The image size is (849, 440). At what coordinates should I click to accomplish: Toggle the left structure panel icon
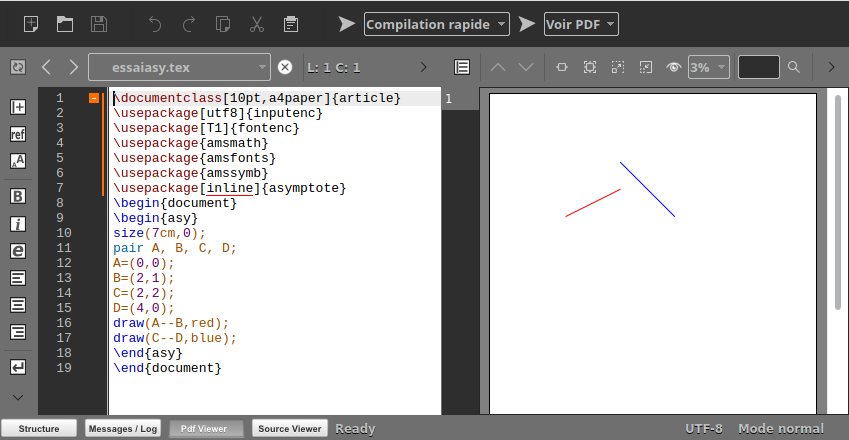[x=18, y=67]
